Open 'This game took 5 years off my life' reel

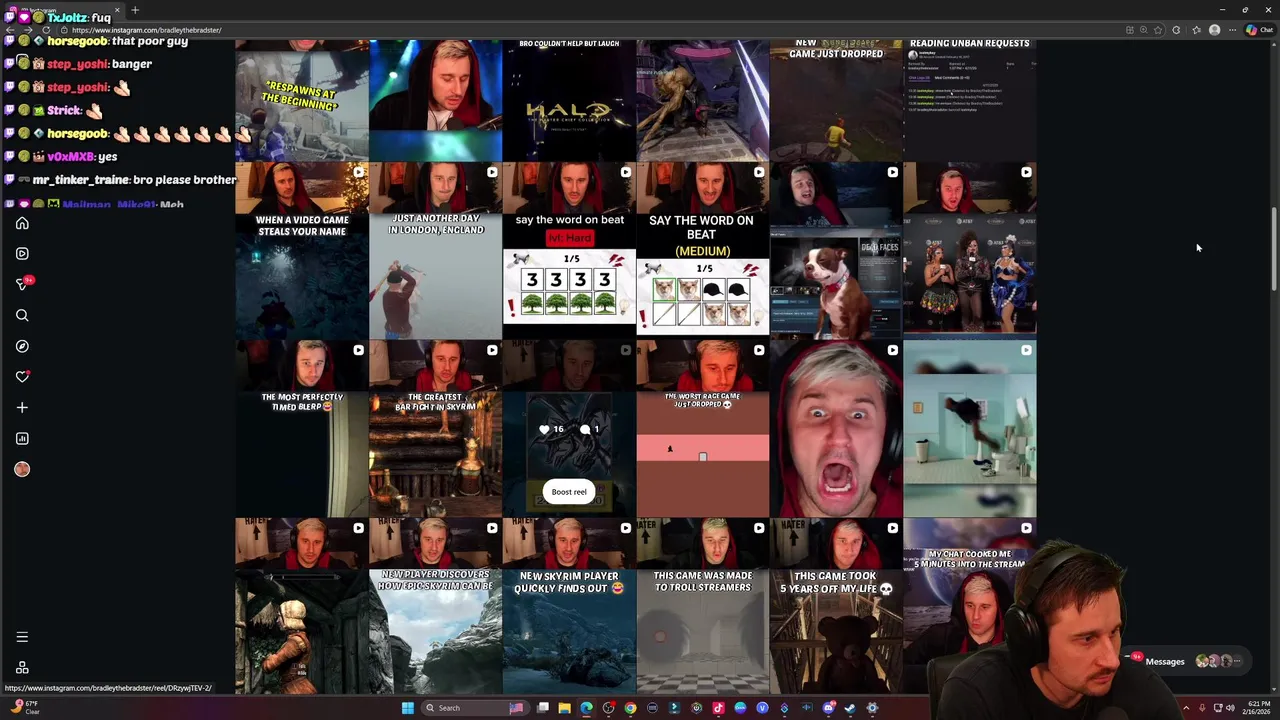coord(836,606)
